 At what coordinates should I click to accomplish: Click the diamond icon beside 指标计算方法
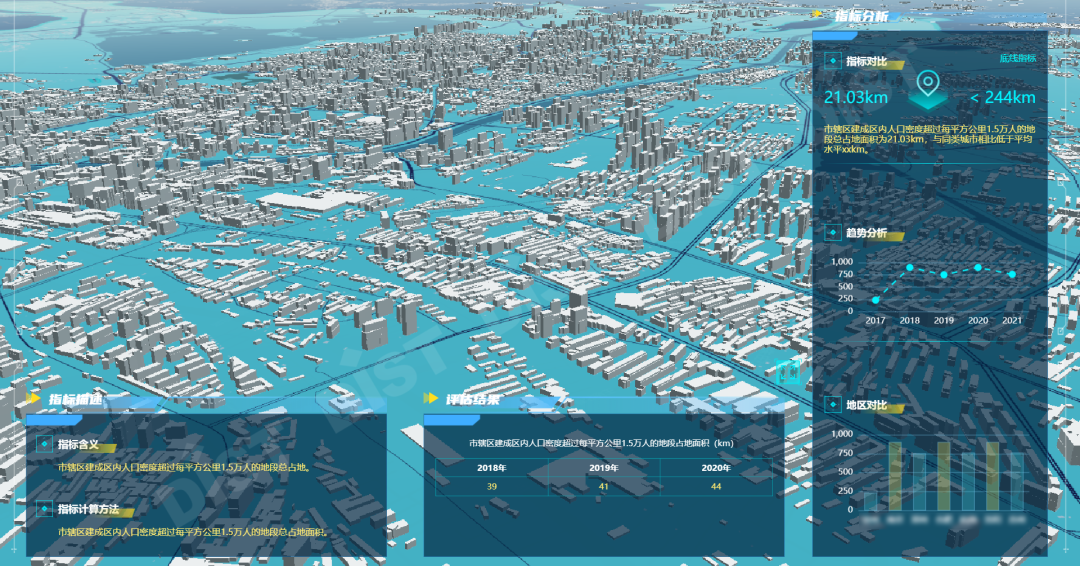43,509
